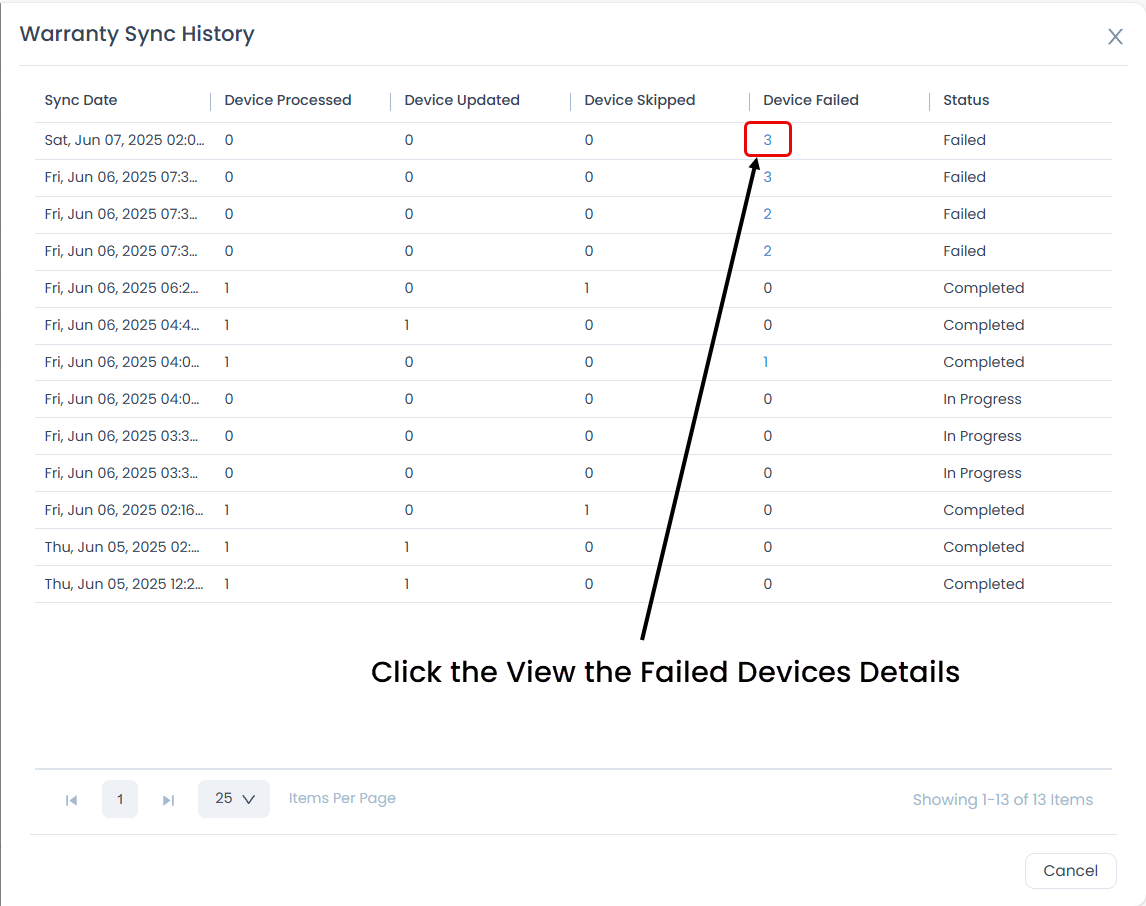Open the items per page dropdown
The image size is (1146, 906).
(234, 799)
